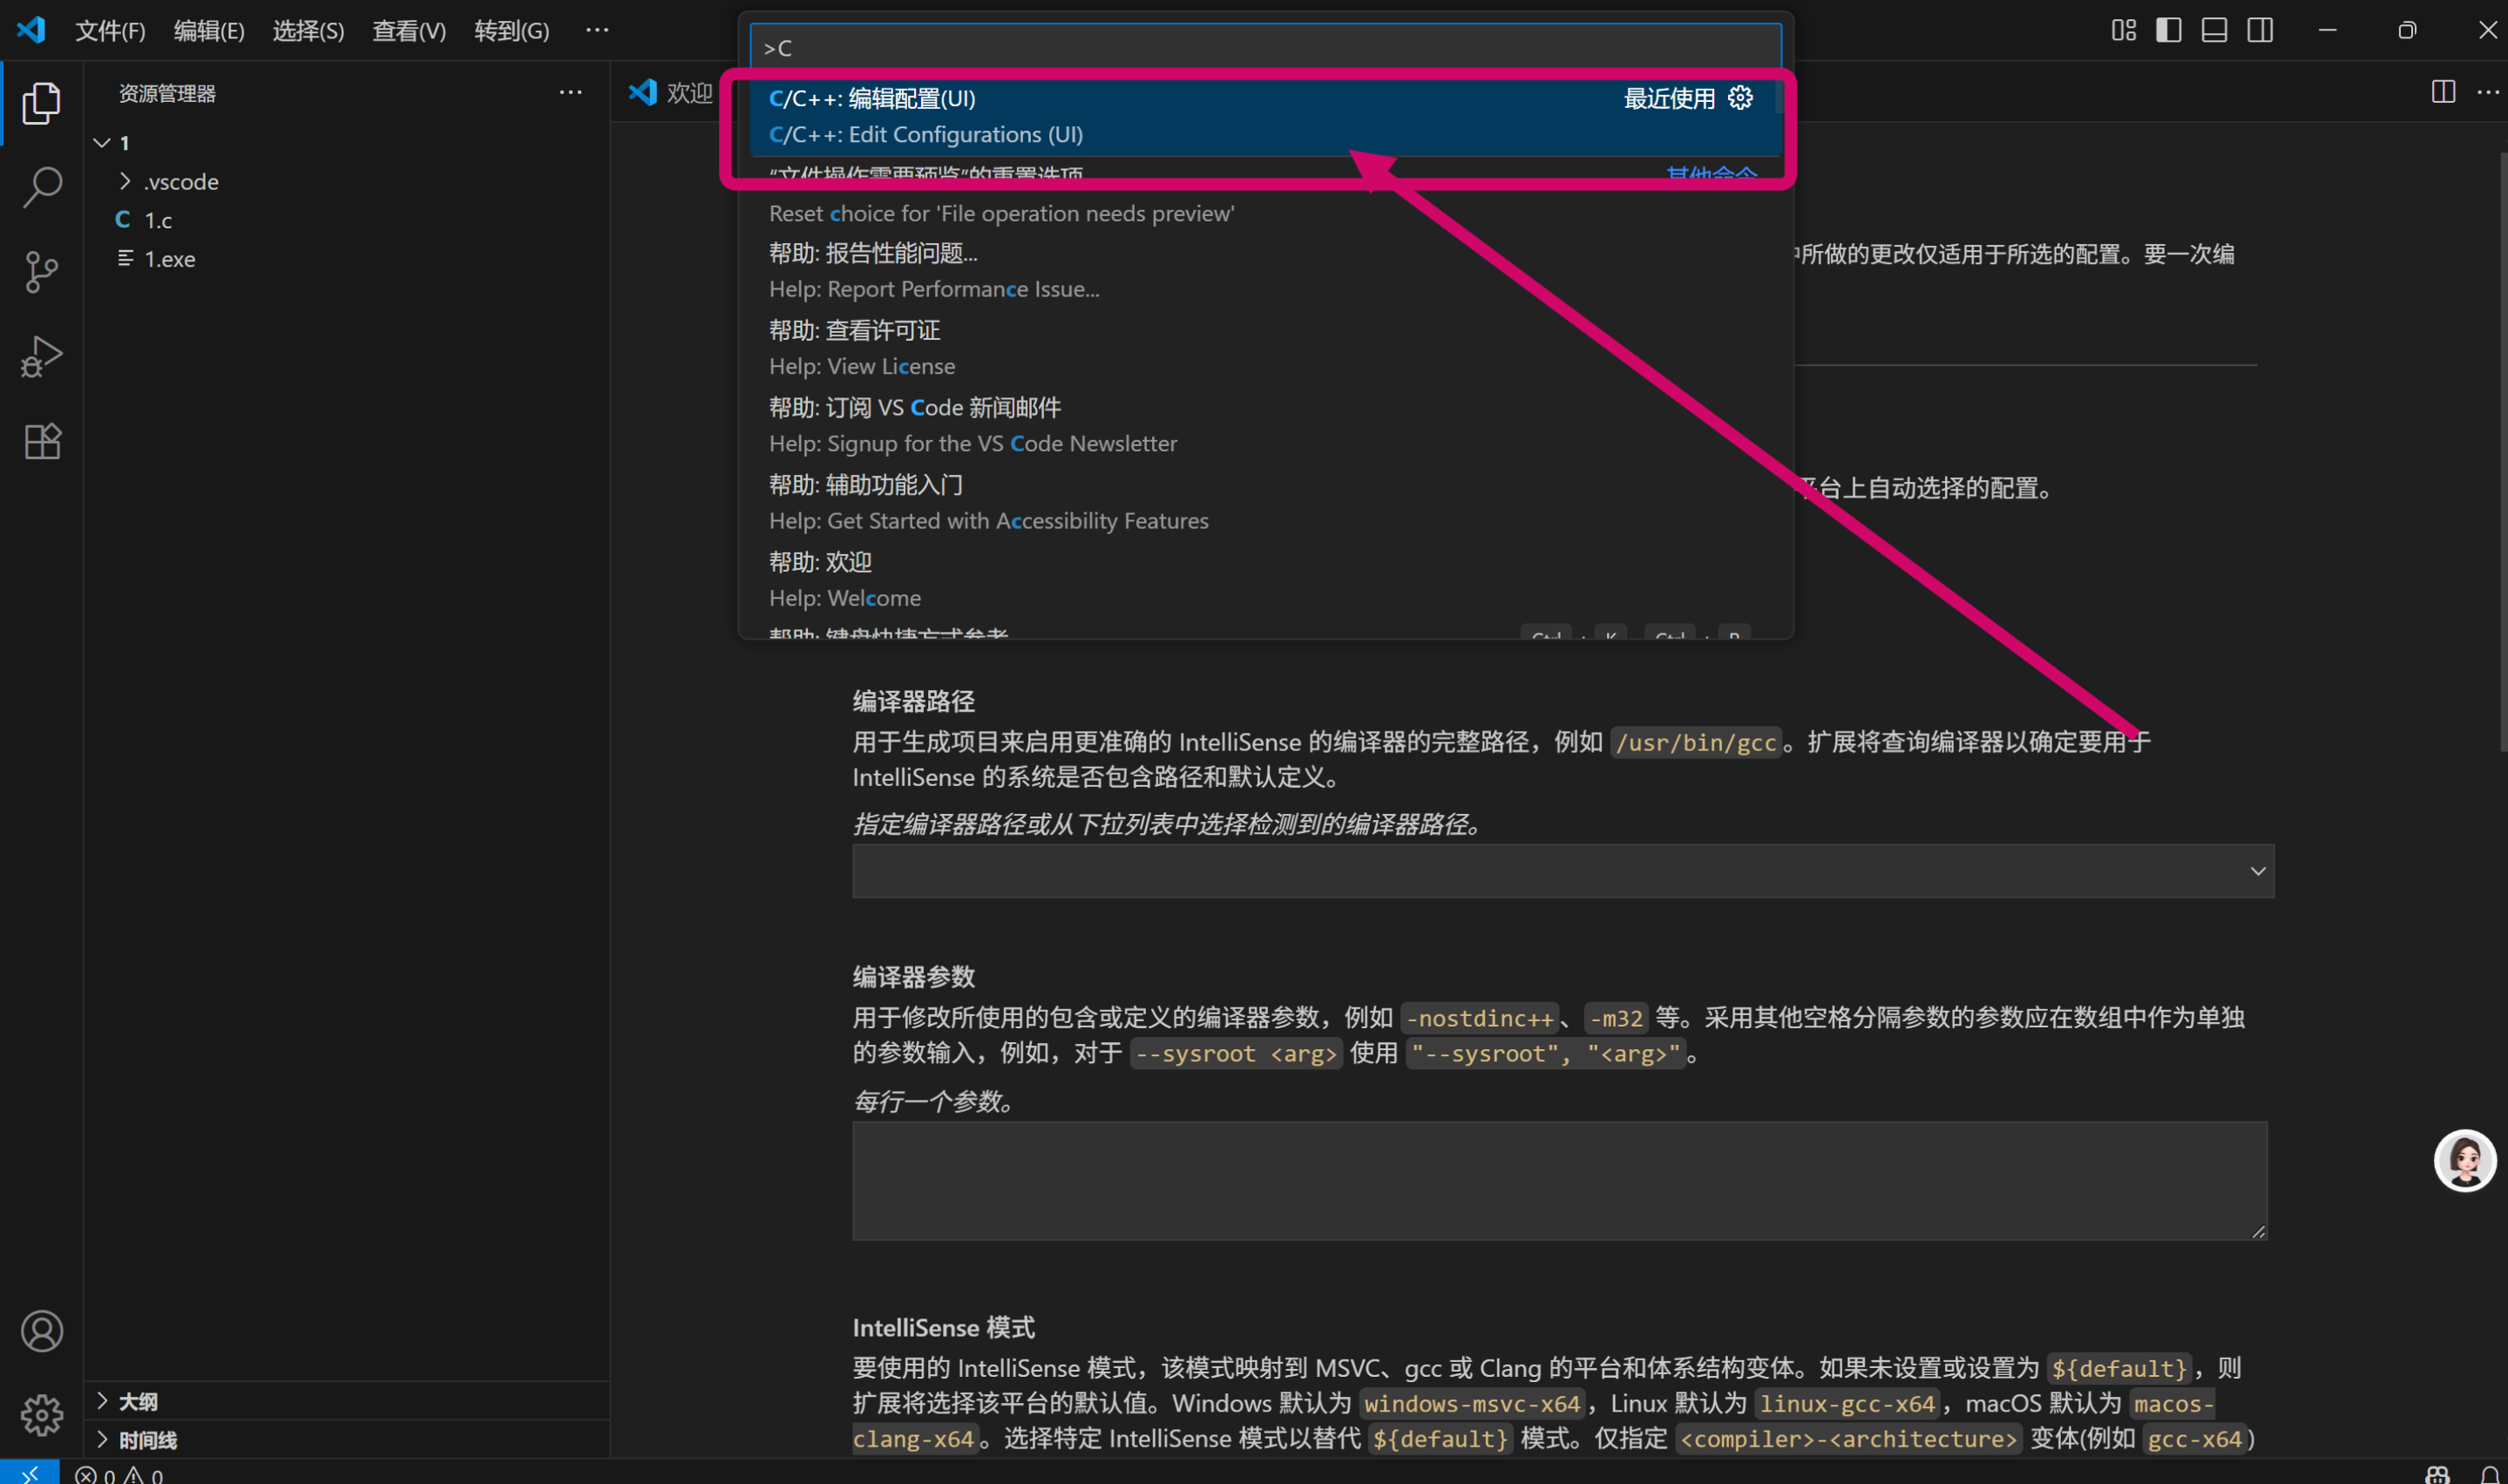
Task: Open the Source Control view
Action: pos(41,271)
